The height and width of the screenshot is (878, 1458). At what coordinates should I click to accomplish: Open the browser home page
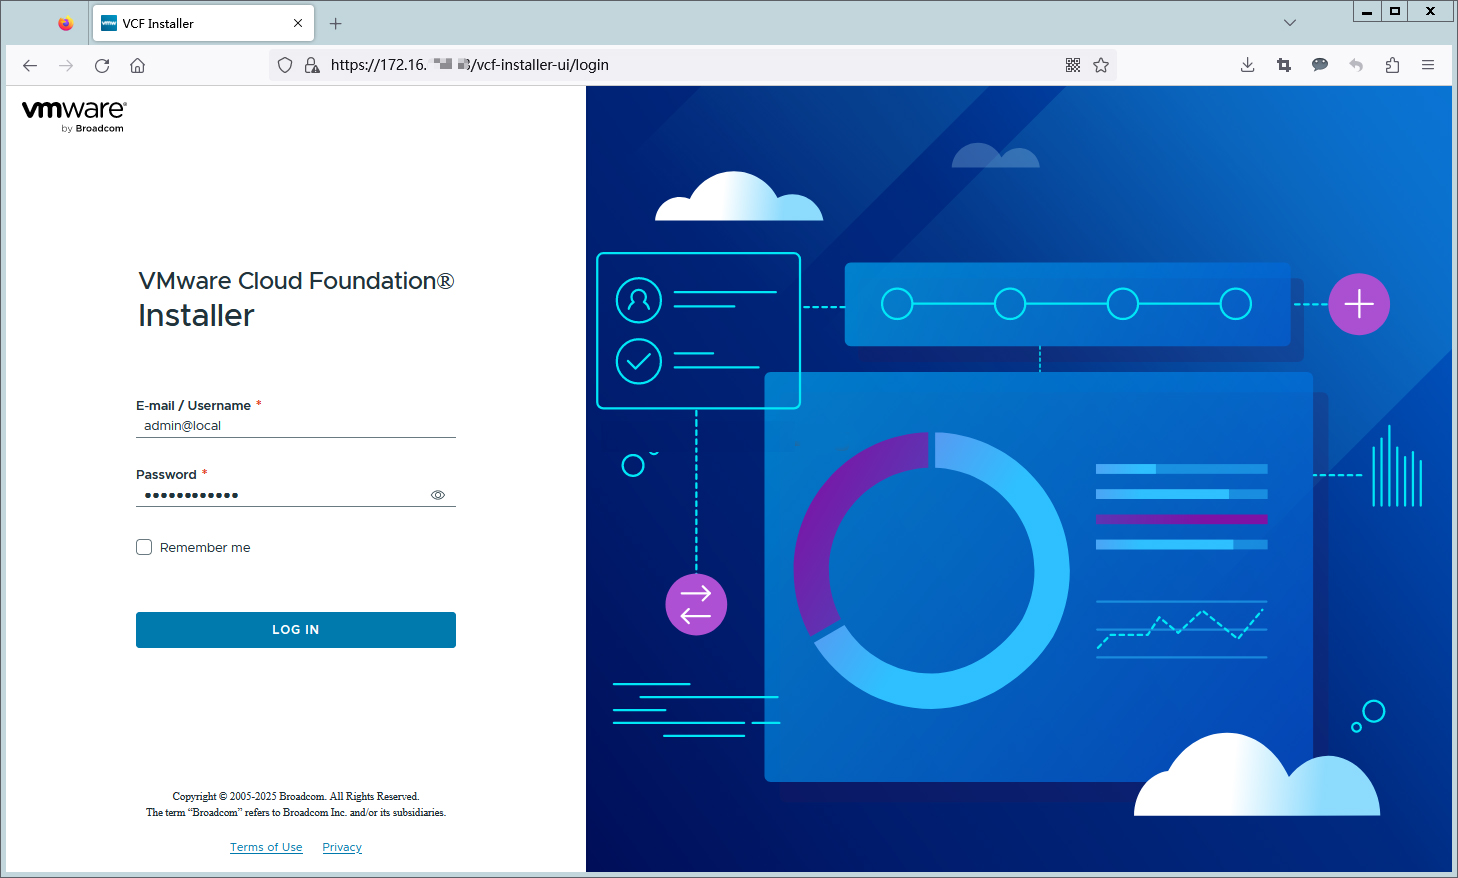tap(138, 65)
